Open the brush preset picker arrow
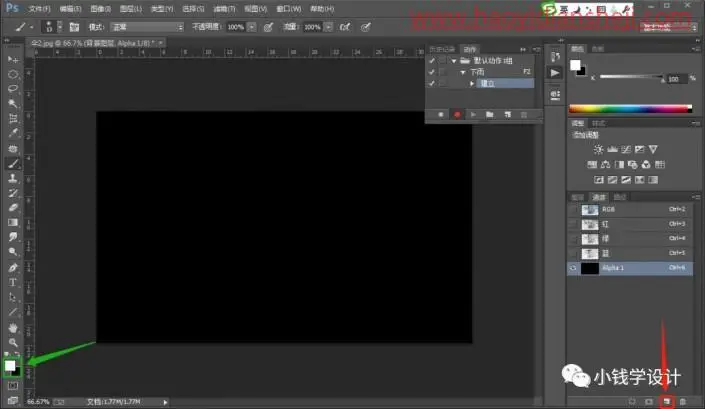The width and height of the screenshot is (705, 409). [x=60, y=27]
